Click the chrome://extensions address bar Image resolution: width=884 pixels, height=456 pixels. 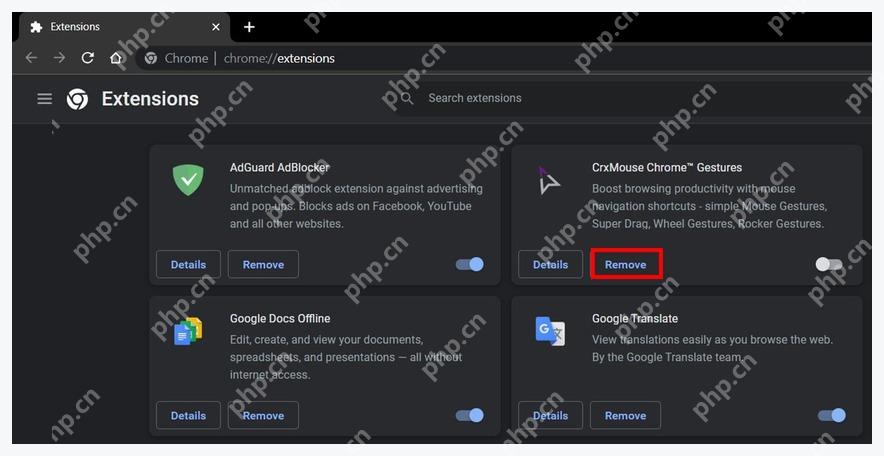point(502,58)
